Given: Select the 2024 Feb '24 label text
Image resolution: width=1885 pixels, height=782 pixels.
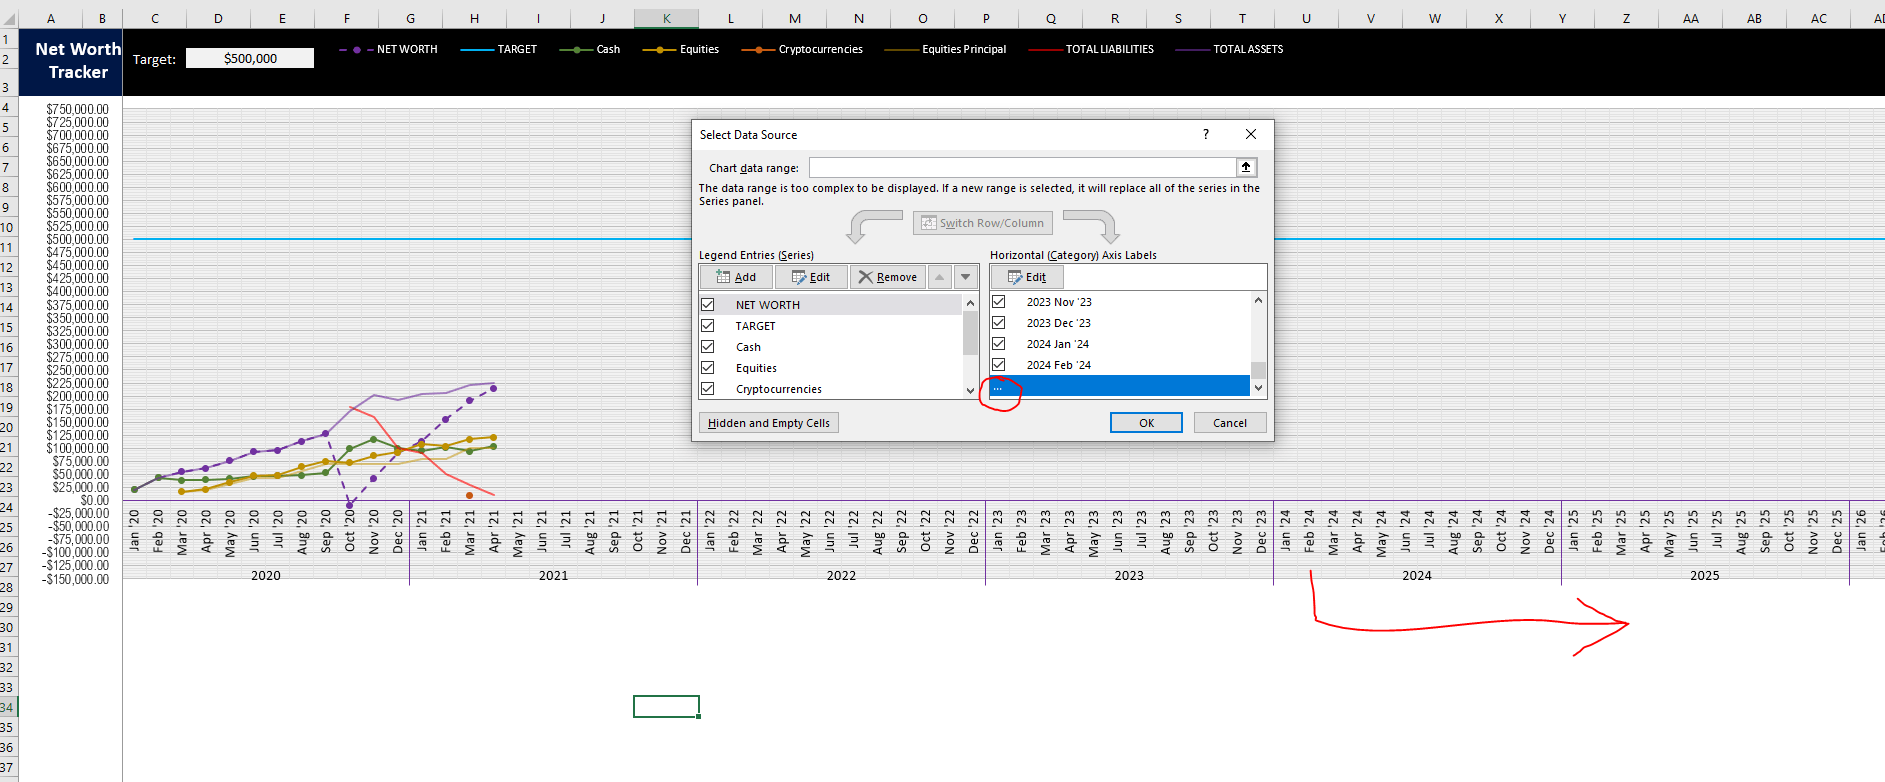Looking at the screenshot, I should click(1059, 365).
